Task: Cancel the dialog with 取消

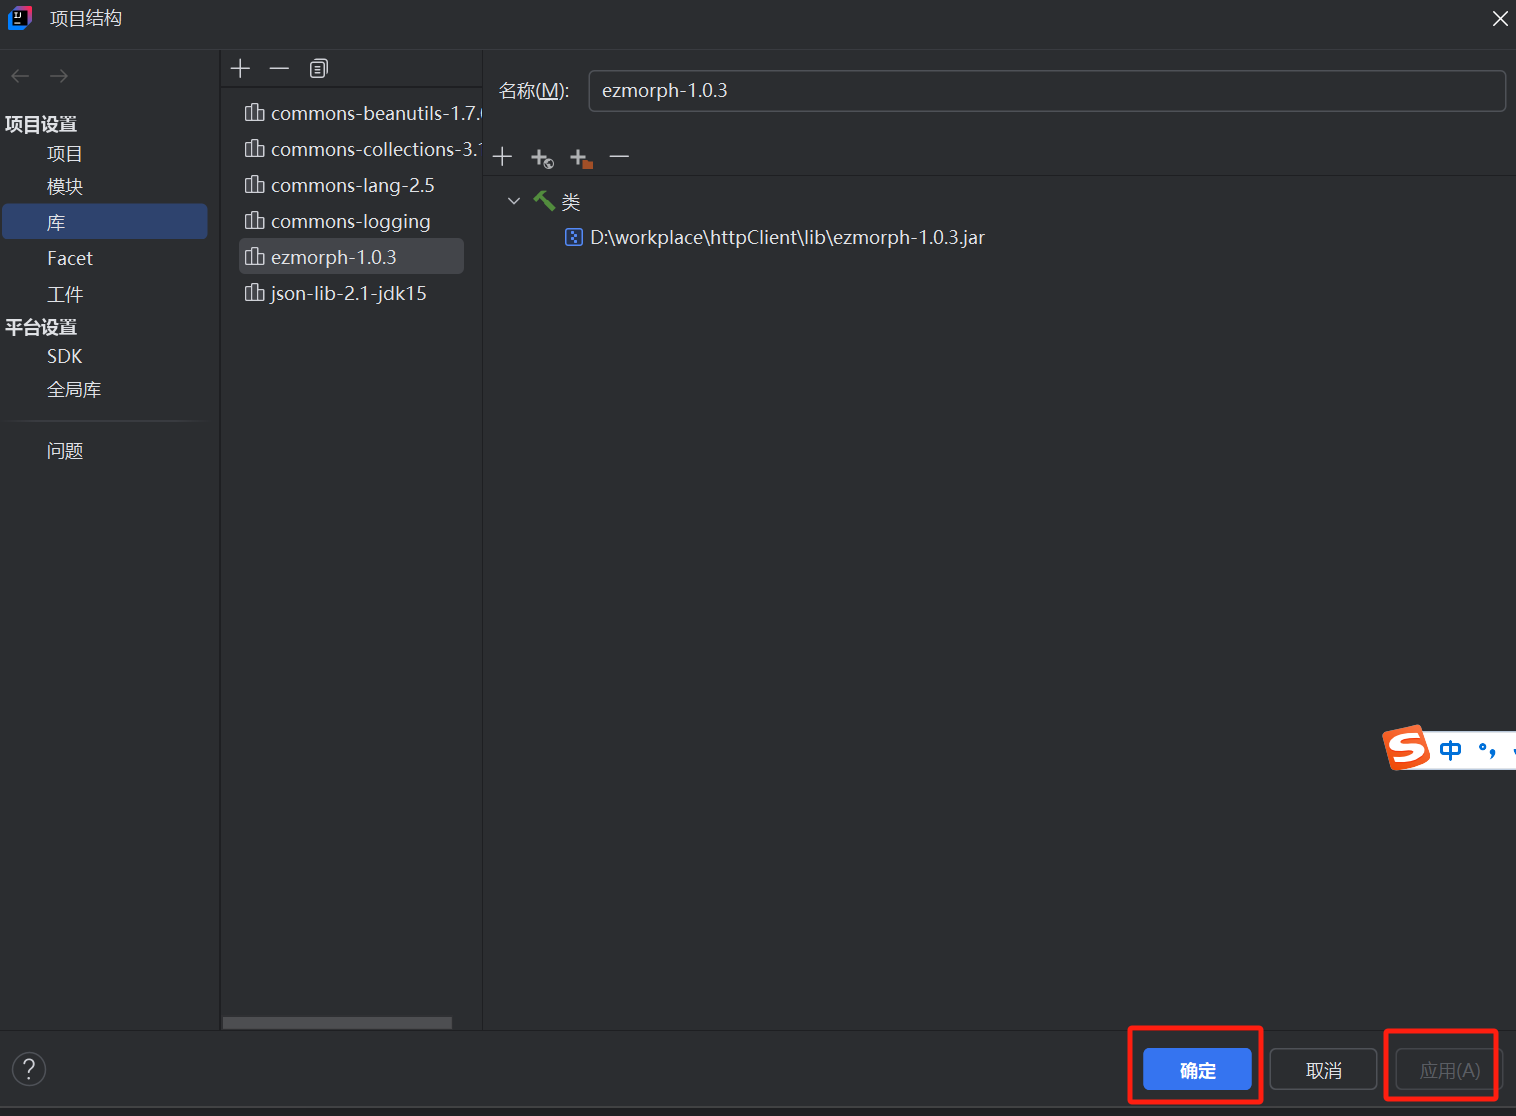Action: 1322,1069
